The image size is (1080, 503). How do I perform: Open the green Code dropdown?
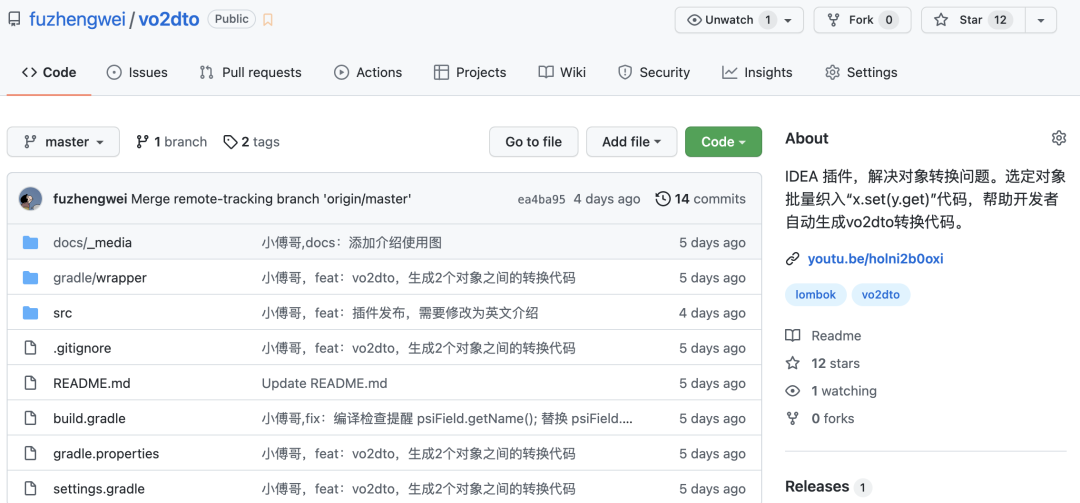coord(723,142)
